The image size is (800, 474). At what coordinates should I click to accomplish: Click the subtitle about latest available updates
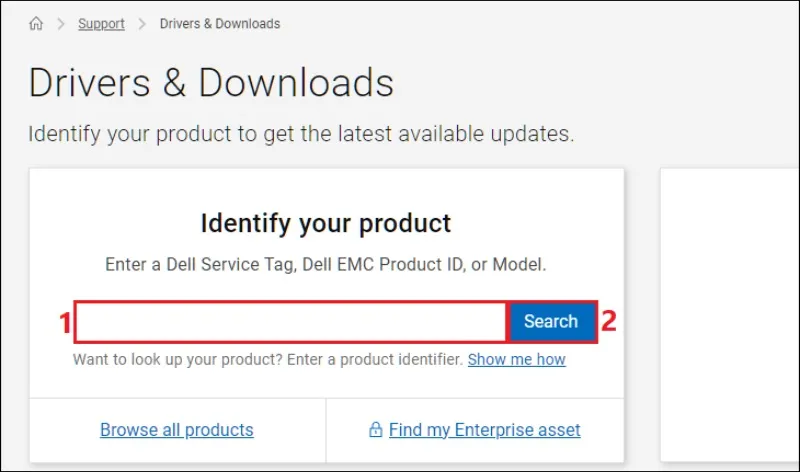click(x=301, y=134)
